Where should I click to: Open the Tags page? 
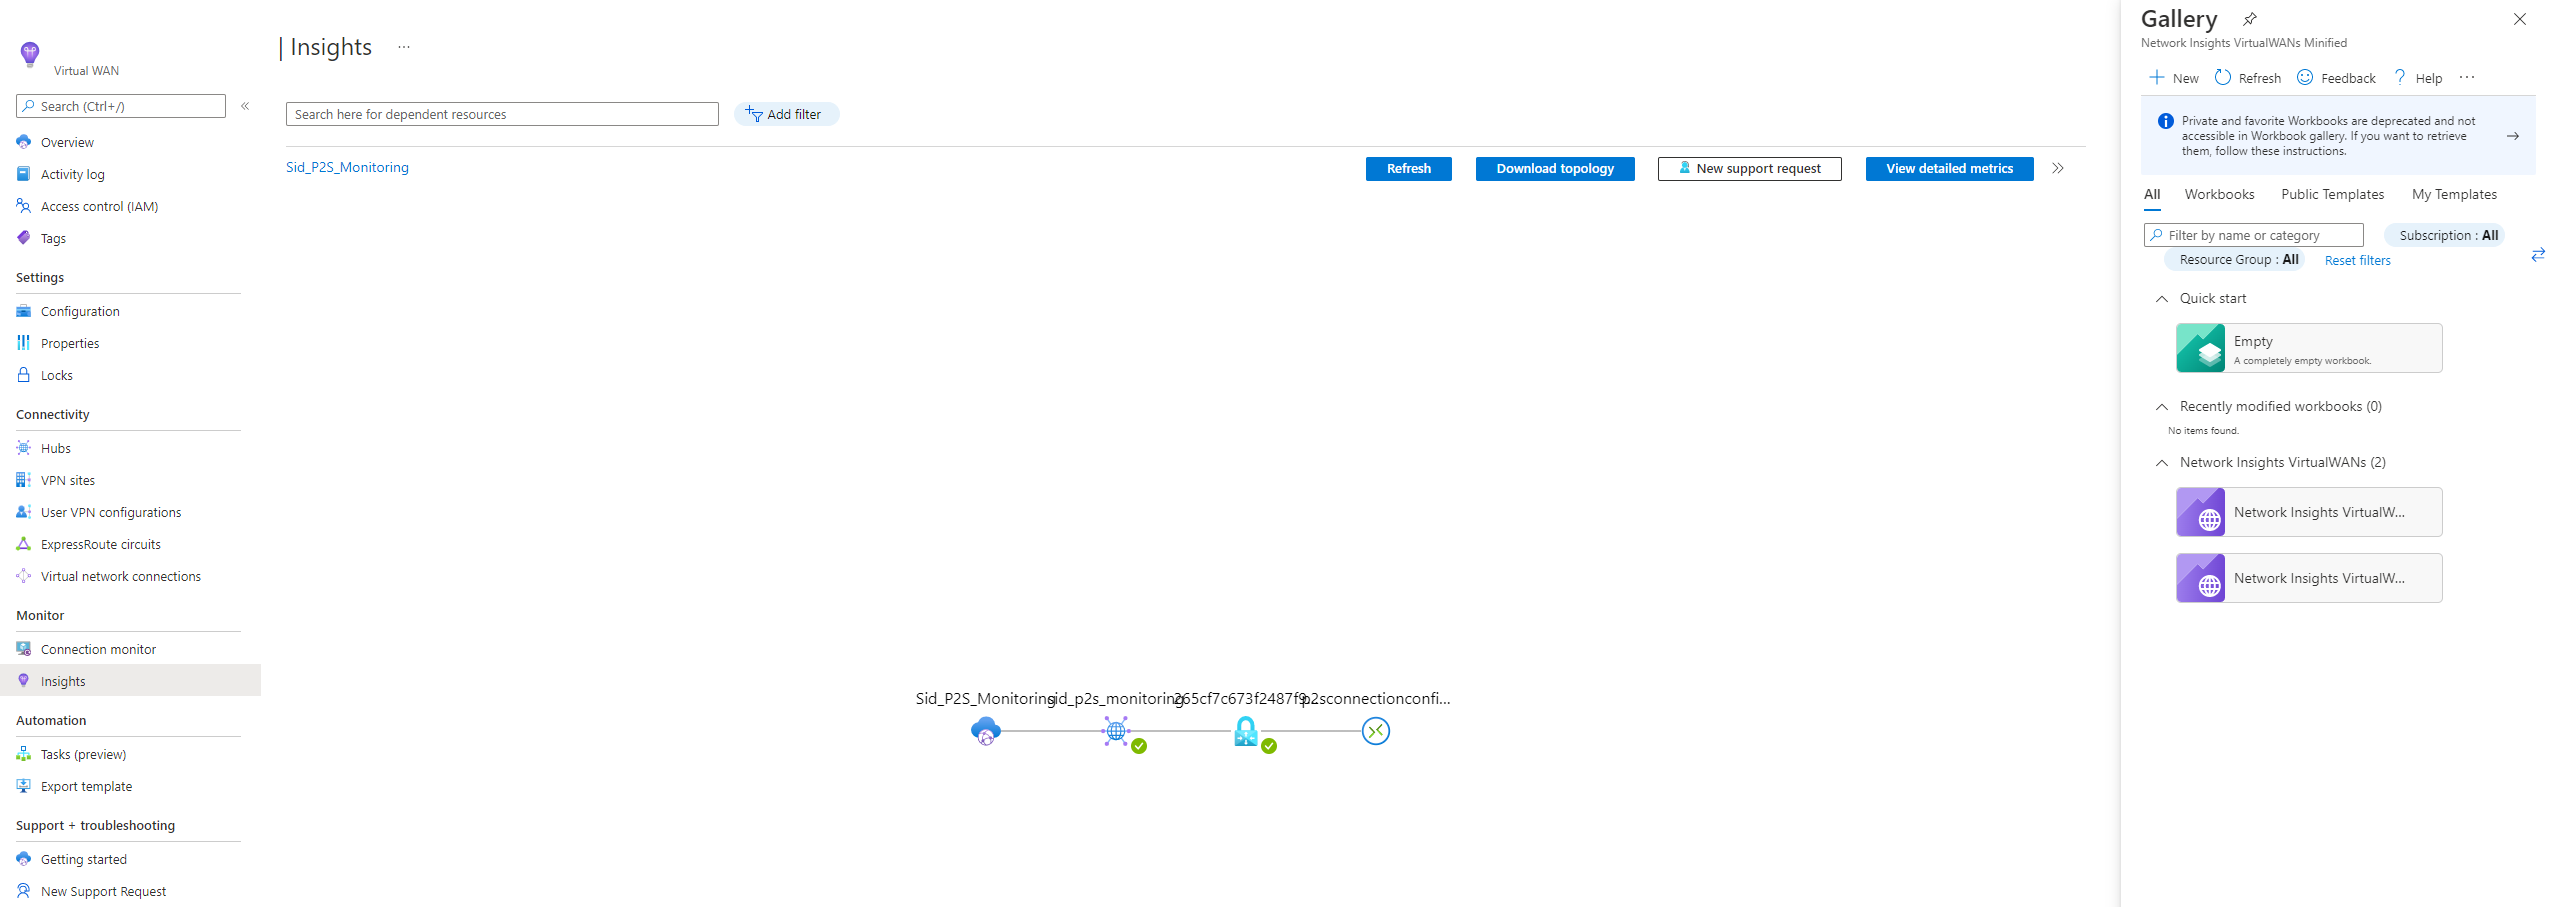(53, 238)
